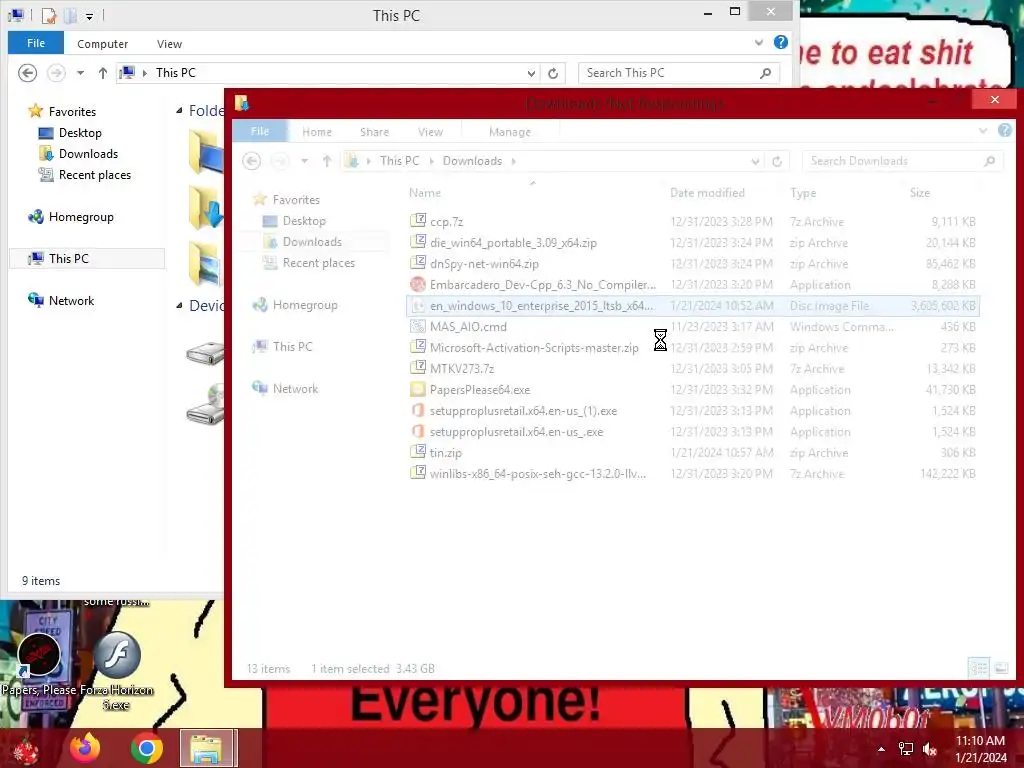
Task: Open Papers, Please desktop shortcut
Action: pos(39,664)
